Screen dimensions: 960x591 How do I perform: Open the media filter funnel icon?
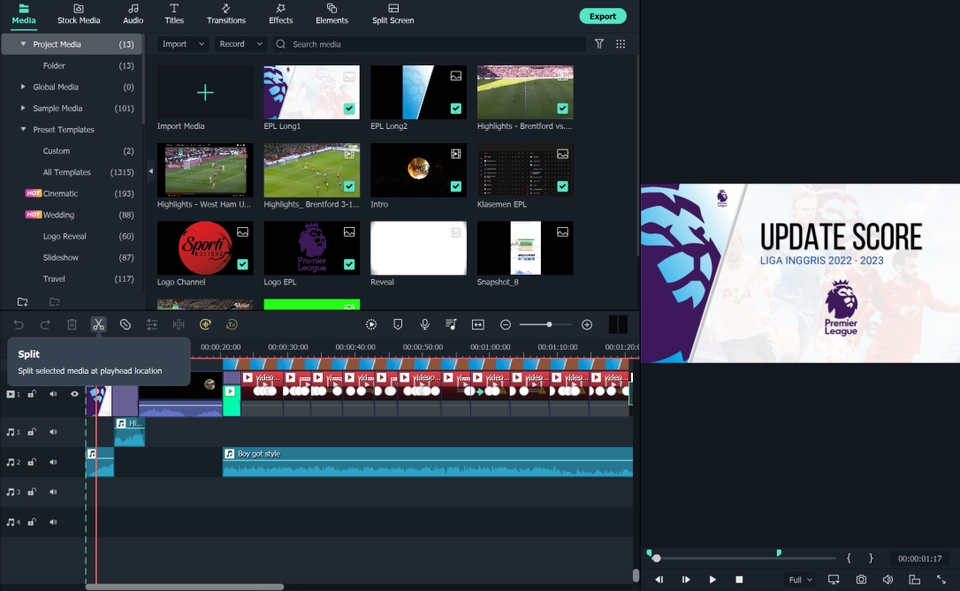pos(599,44)
